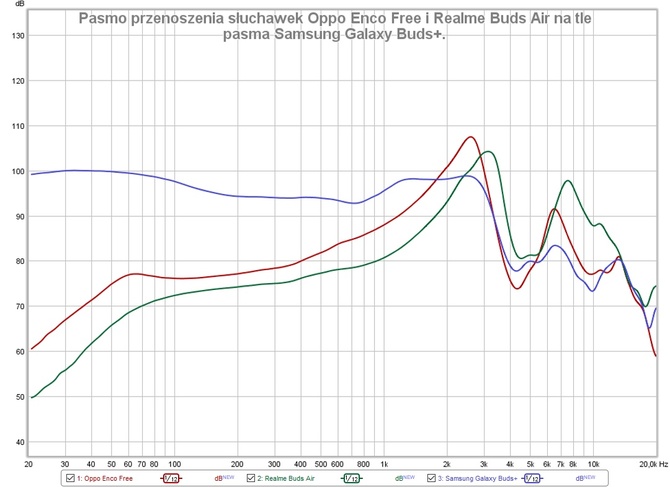The width and height of the screenshot is (670, 487).
Task: Click the 90 value on the dB axis
Action: pyautogui.click(x=20, y=217)
